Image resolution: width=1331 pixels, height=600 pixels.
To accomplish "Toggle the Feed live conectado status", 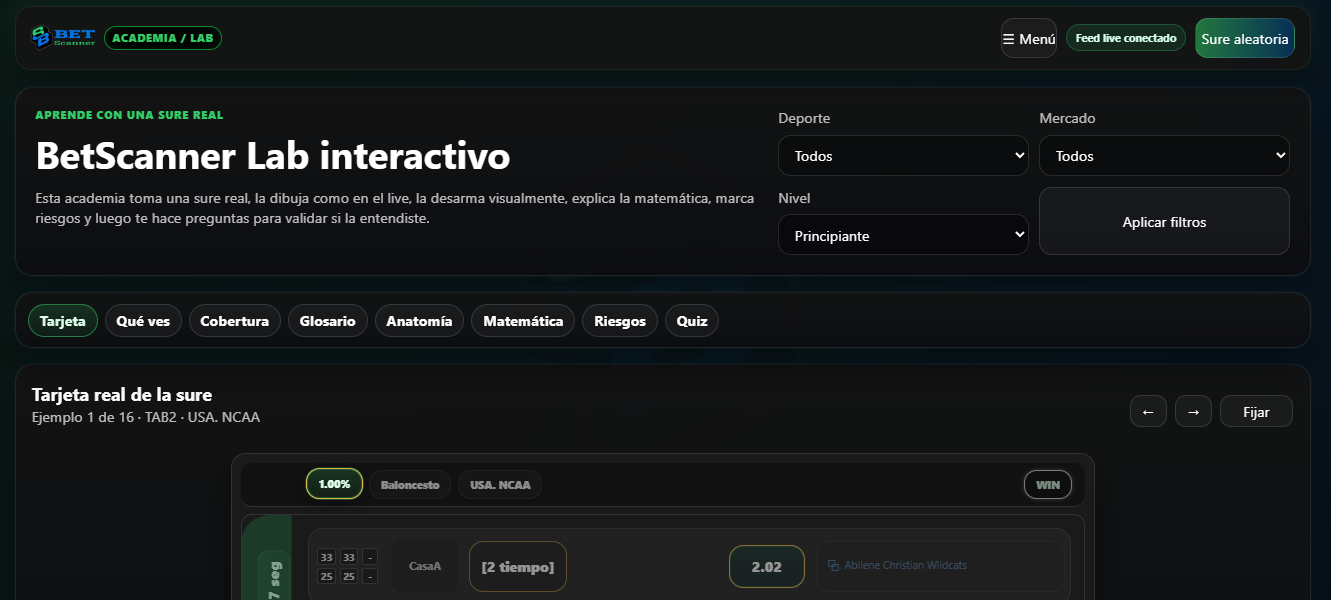I will click(x=1125, y=36).
